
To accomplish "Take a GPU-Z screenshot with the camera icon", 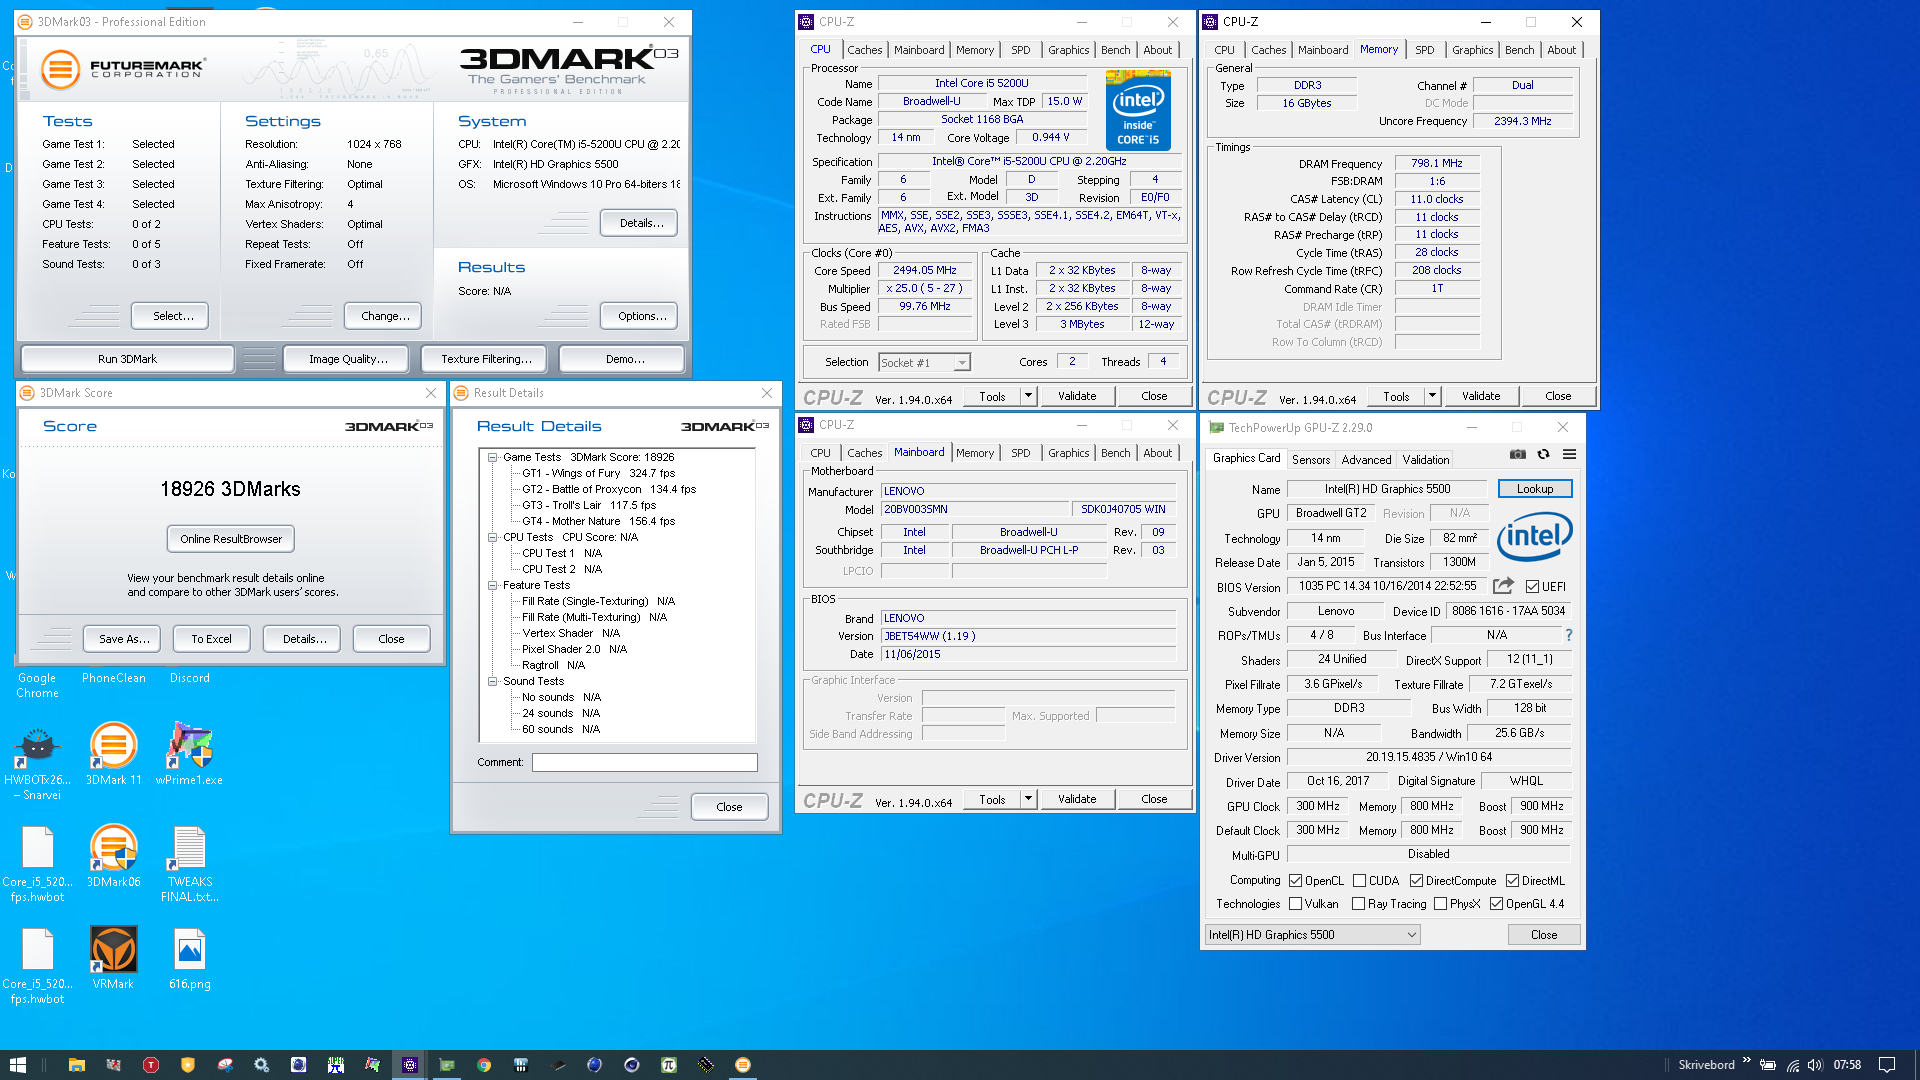I will coord(1517,454).
